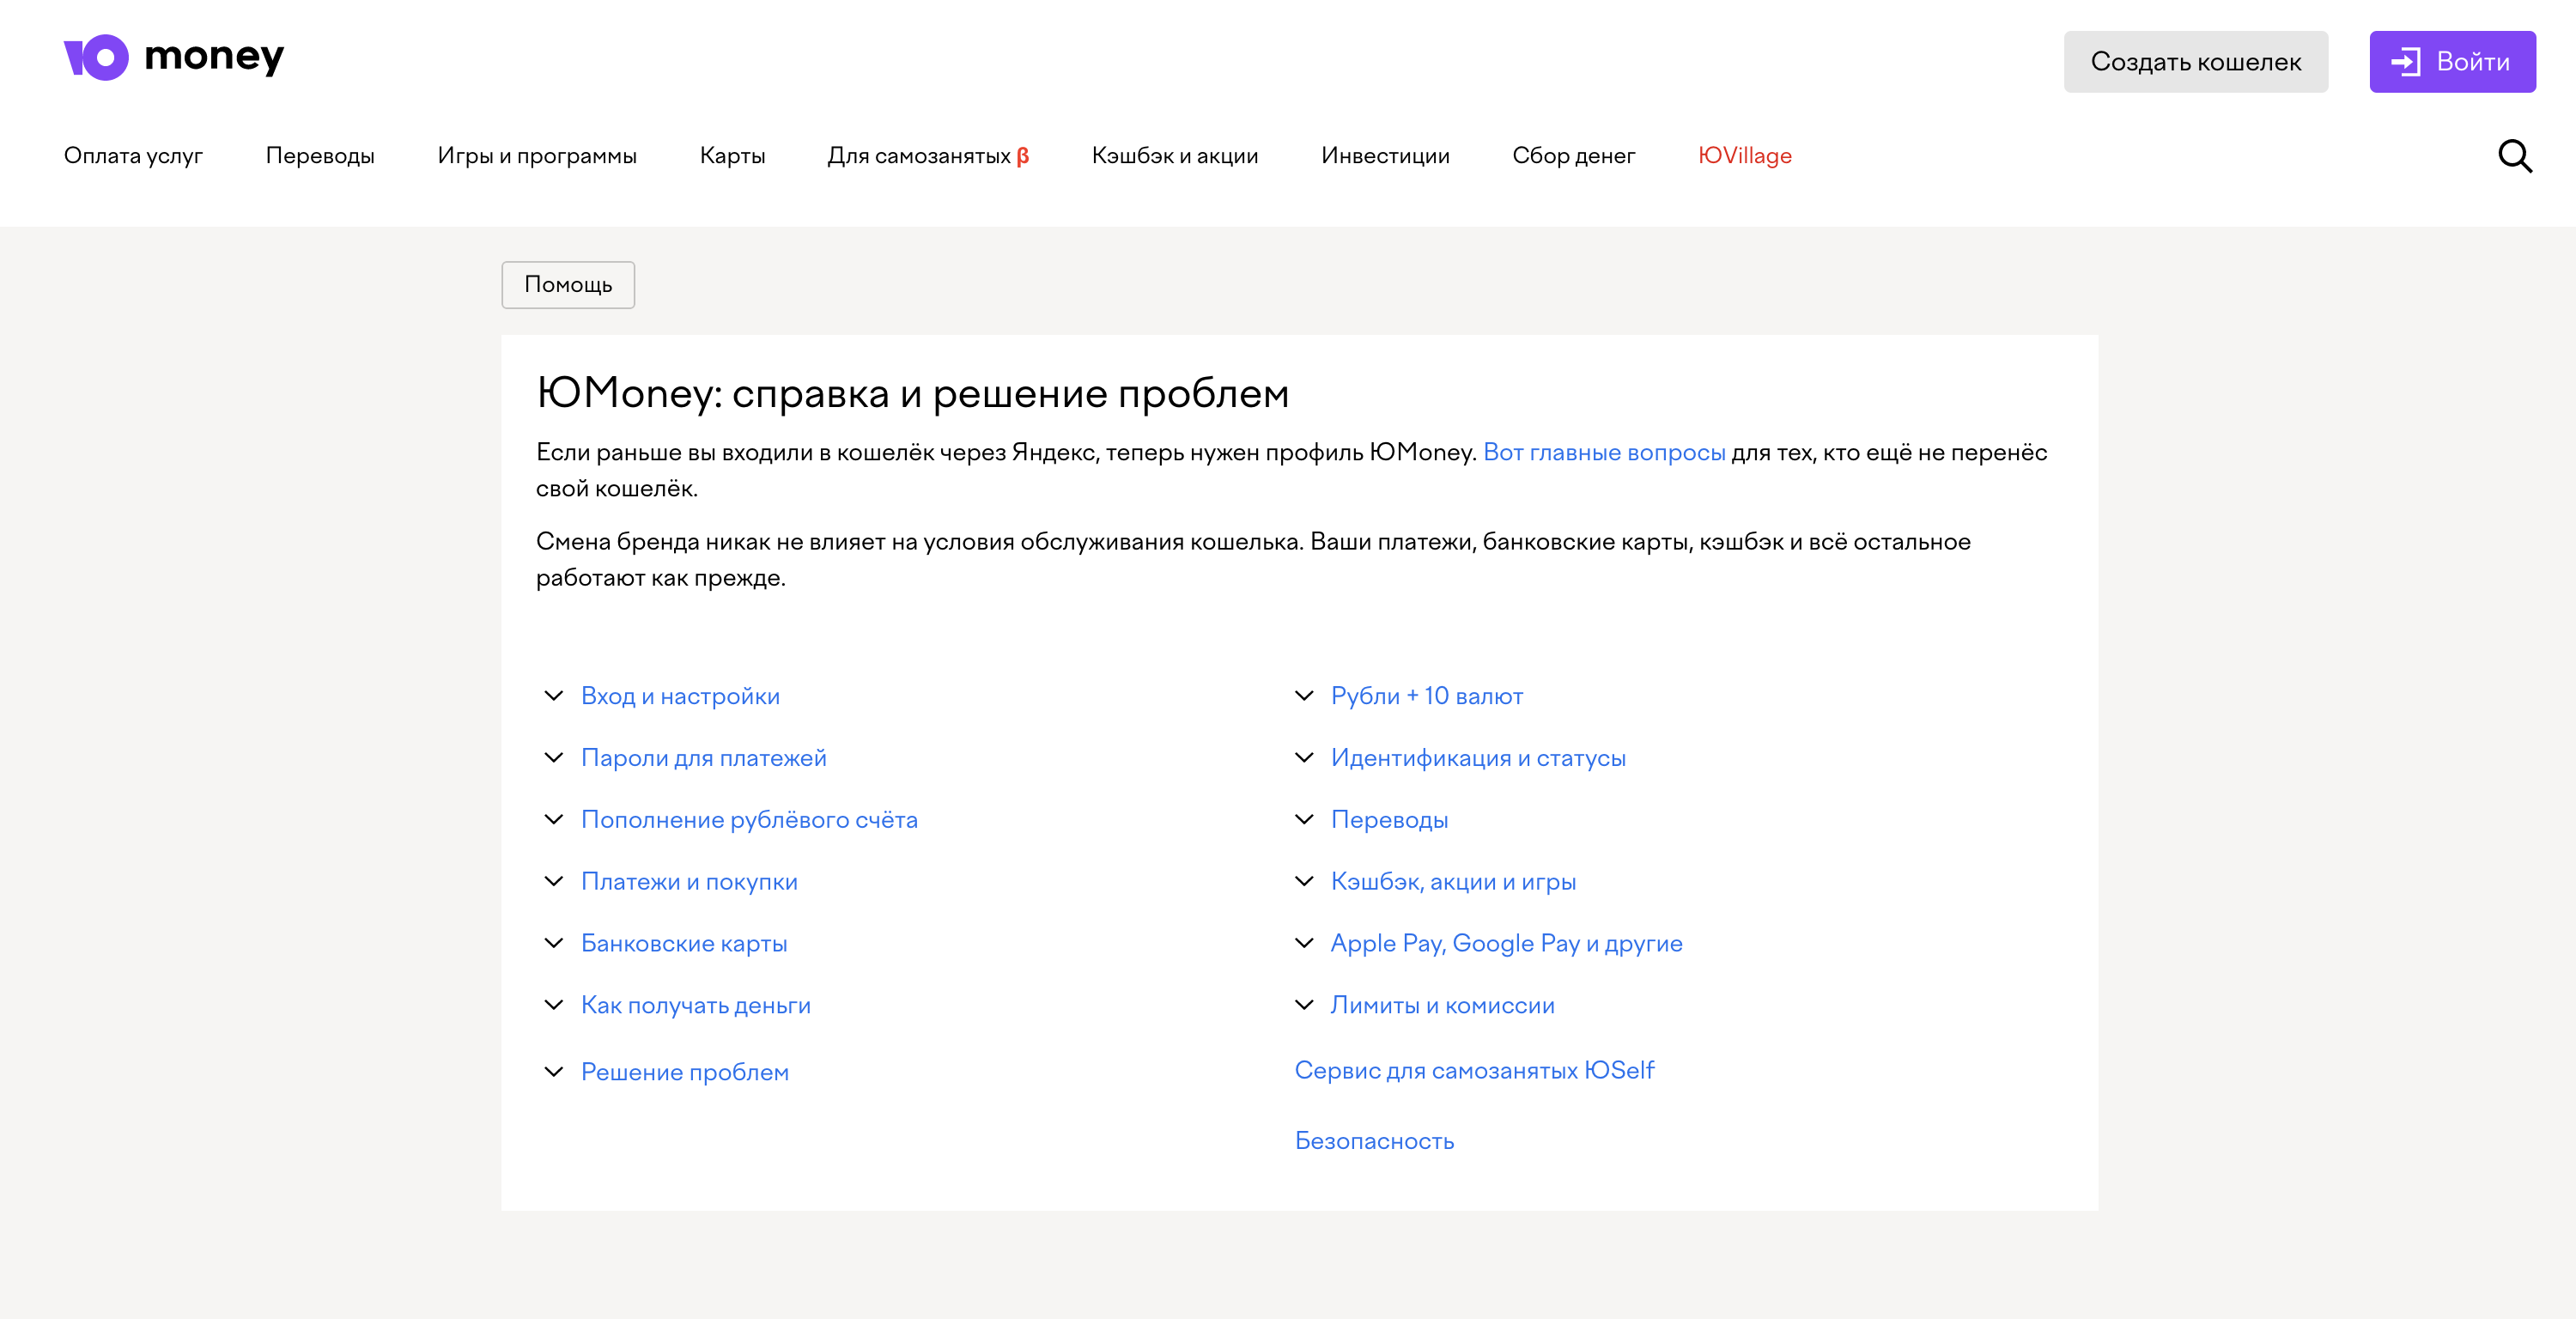Click the ЮMoney logo

click(174, 57)
